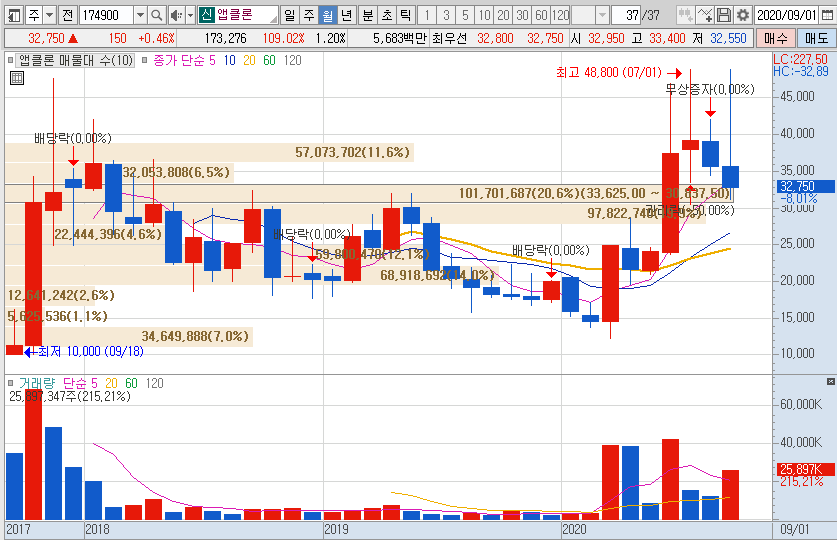Select the 10 interval button
The image size is (837, 540).
click(484, 15)
